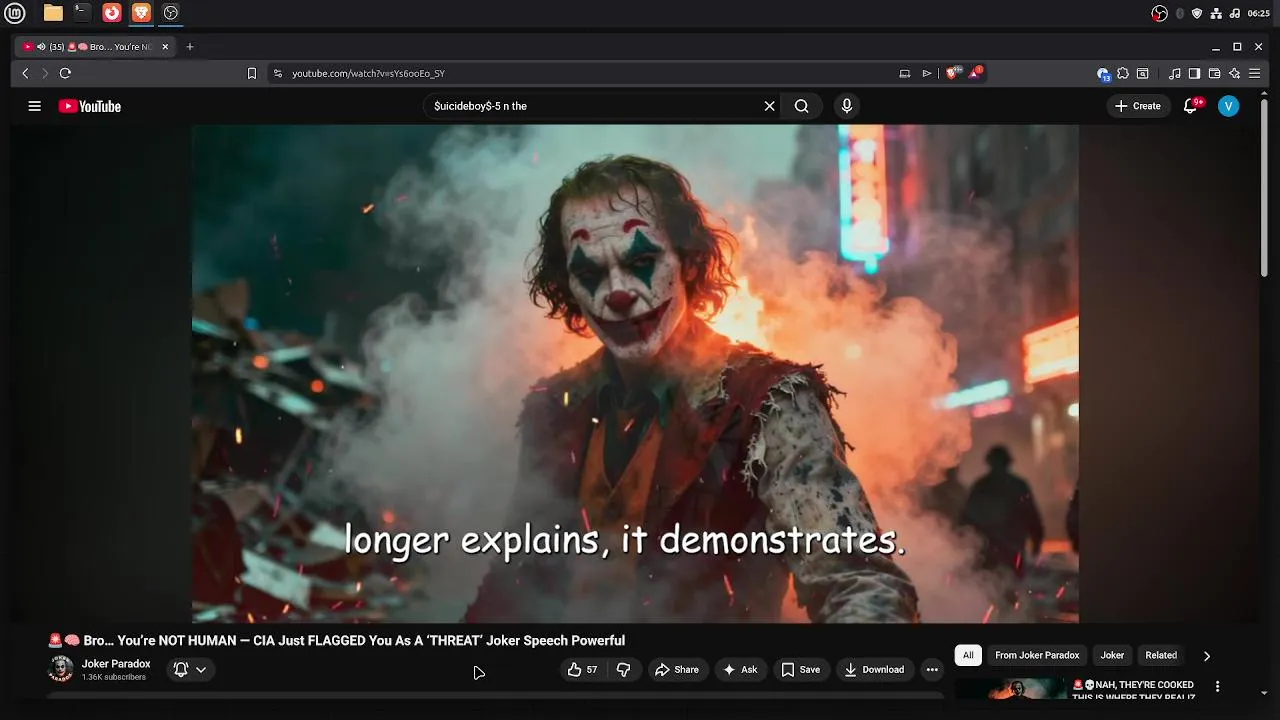The image size is (1280, 720).
Task: Open Leo AI assistant sparkle icon
Action: click(x=1234, y=73)
